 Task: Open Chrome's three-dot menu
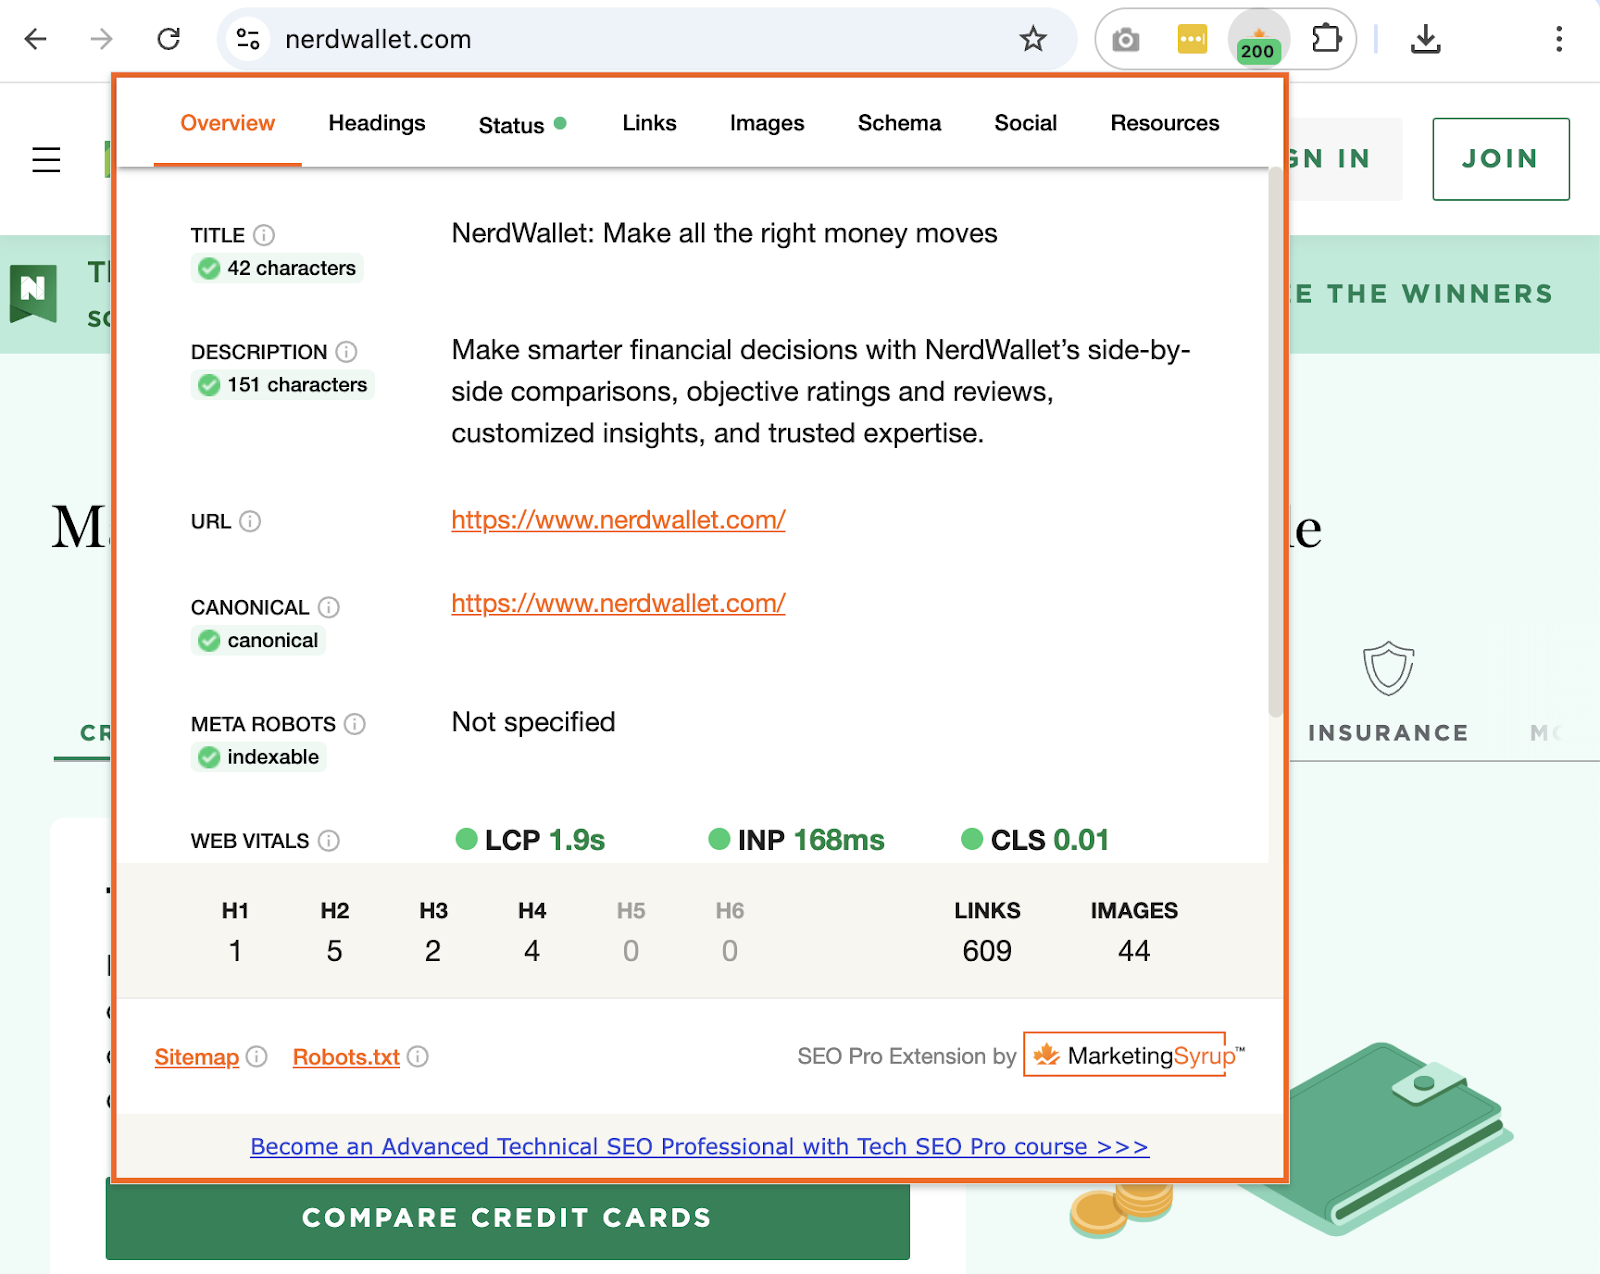click(x=1558, y=39)
